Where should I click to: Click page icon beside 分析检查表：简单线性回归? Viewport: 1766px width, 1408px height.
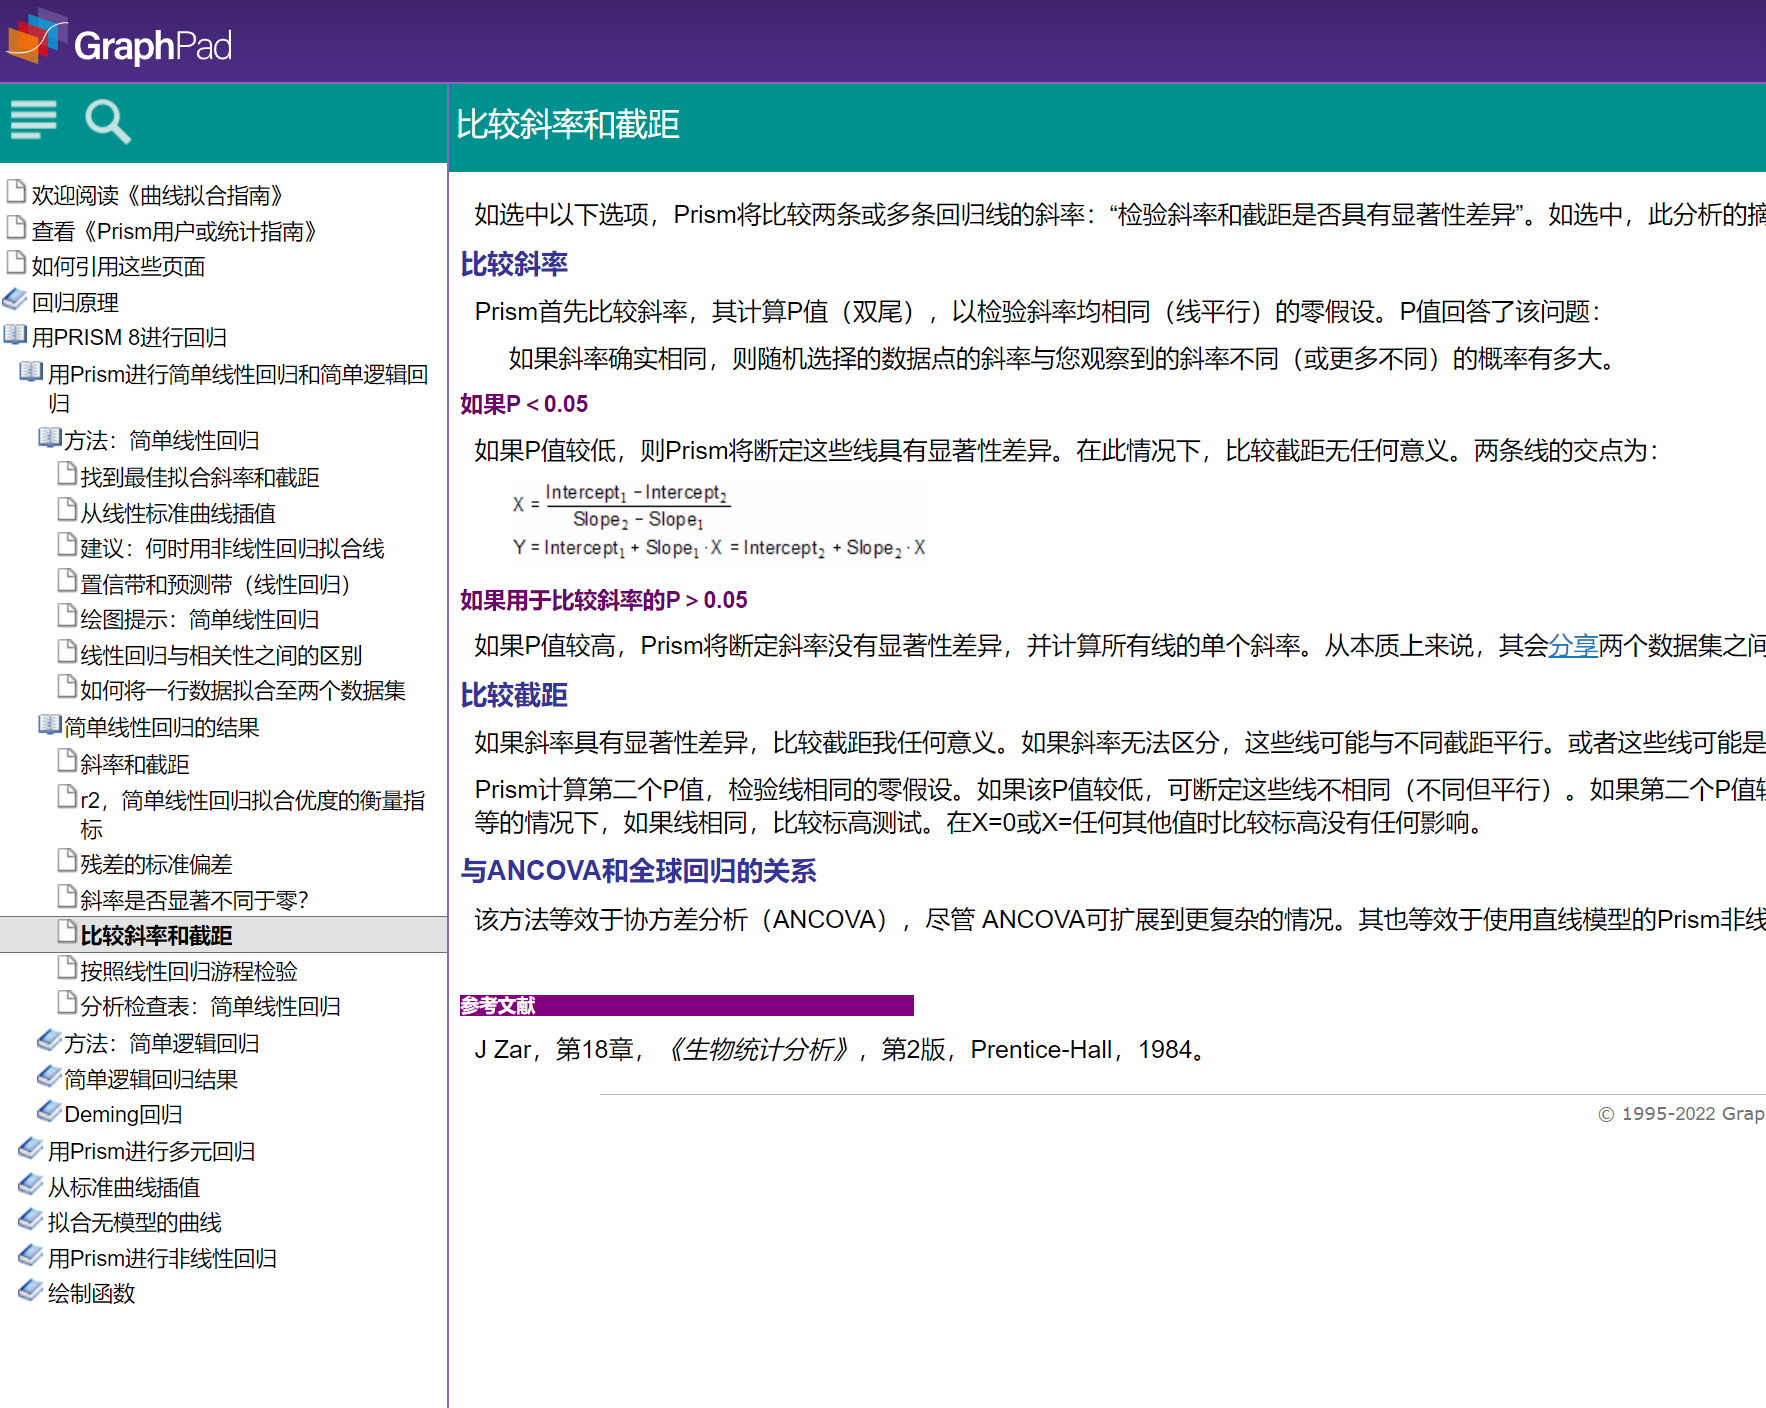pos(67,1002)
